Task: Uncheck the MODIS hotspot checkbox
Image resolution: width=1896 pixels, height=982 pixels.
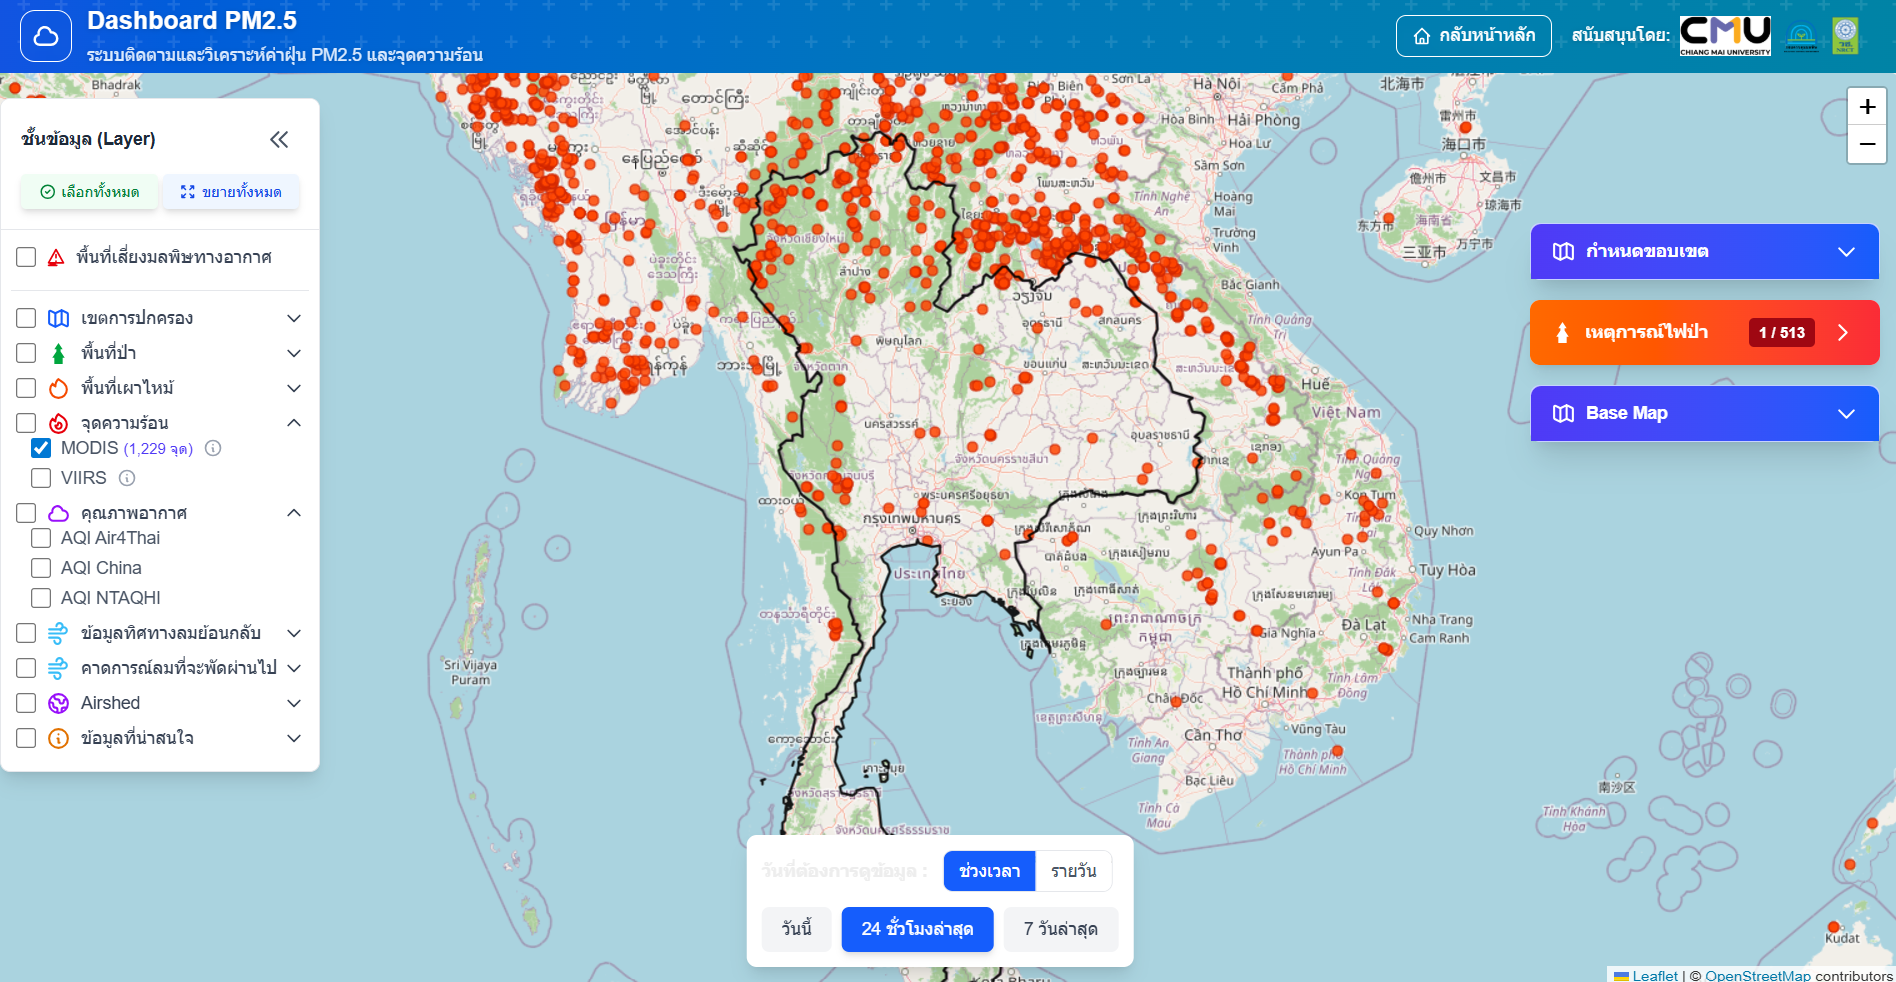Action: (41, 448)
